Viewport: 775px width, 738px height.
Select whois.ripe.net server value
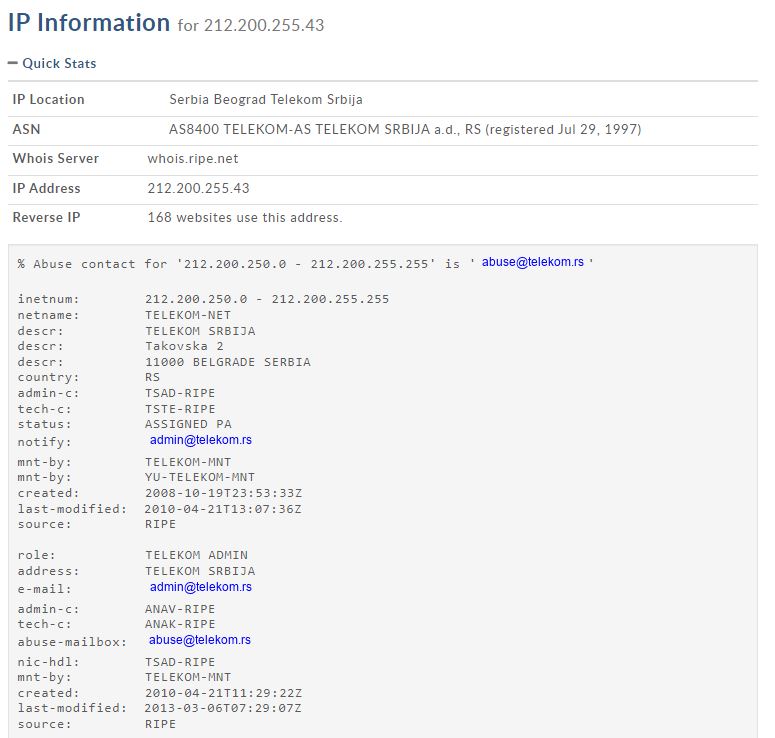tap(193, 159)
